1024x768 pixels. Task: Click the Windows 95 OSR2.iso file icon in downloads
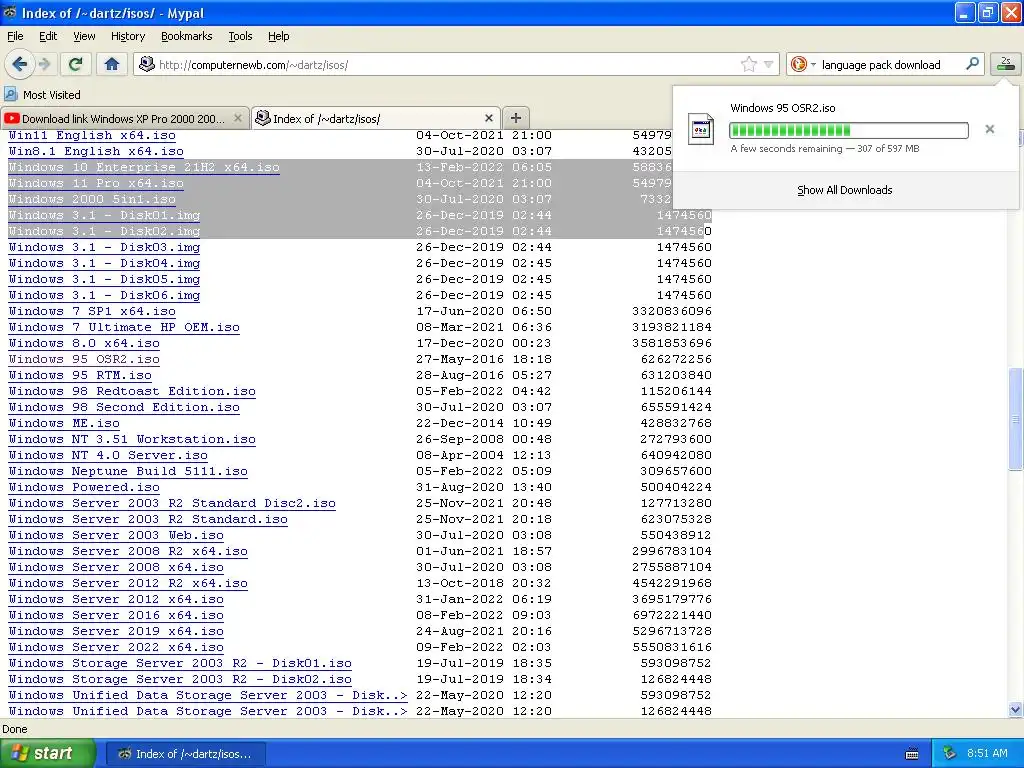pyautogui.click(x=701, y=129)
